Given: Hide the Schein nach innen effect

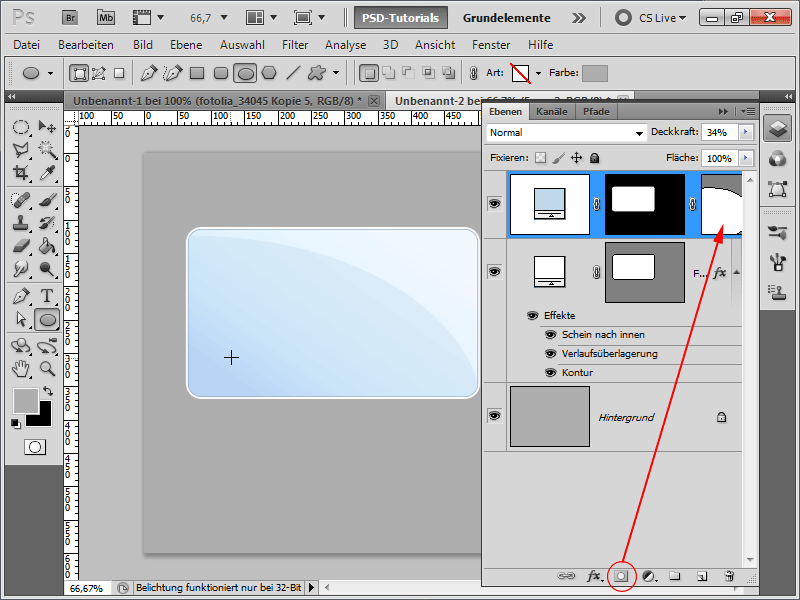Looking at the screenshot, I should (x=550, y=335).
